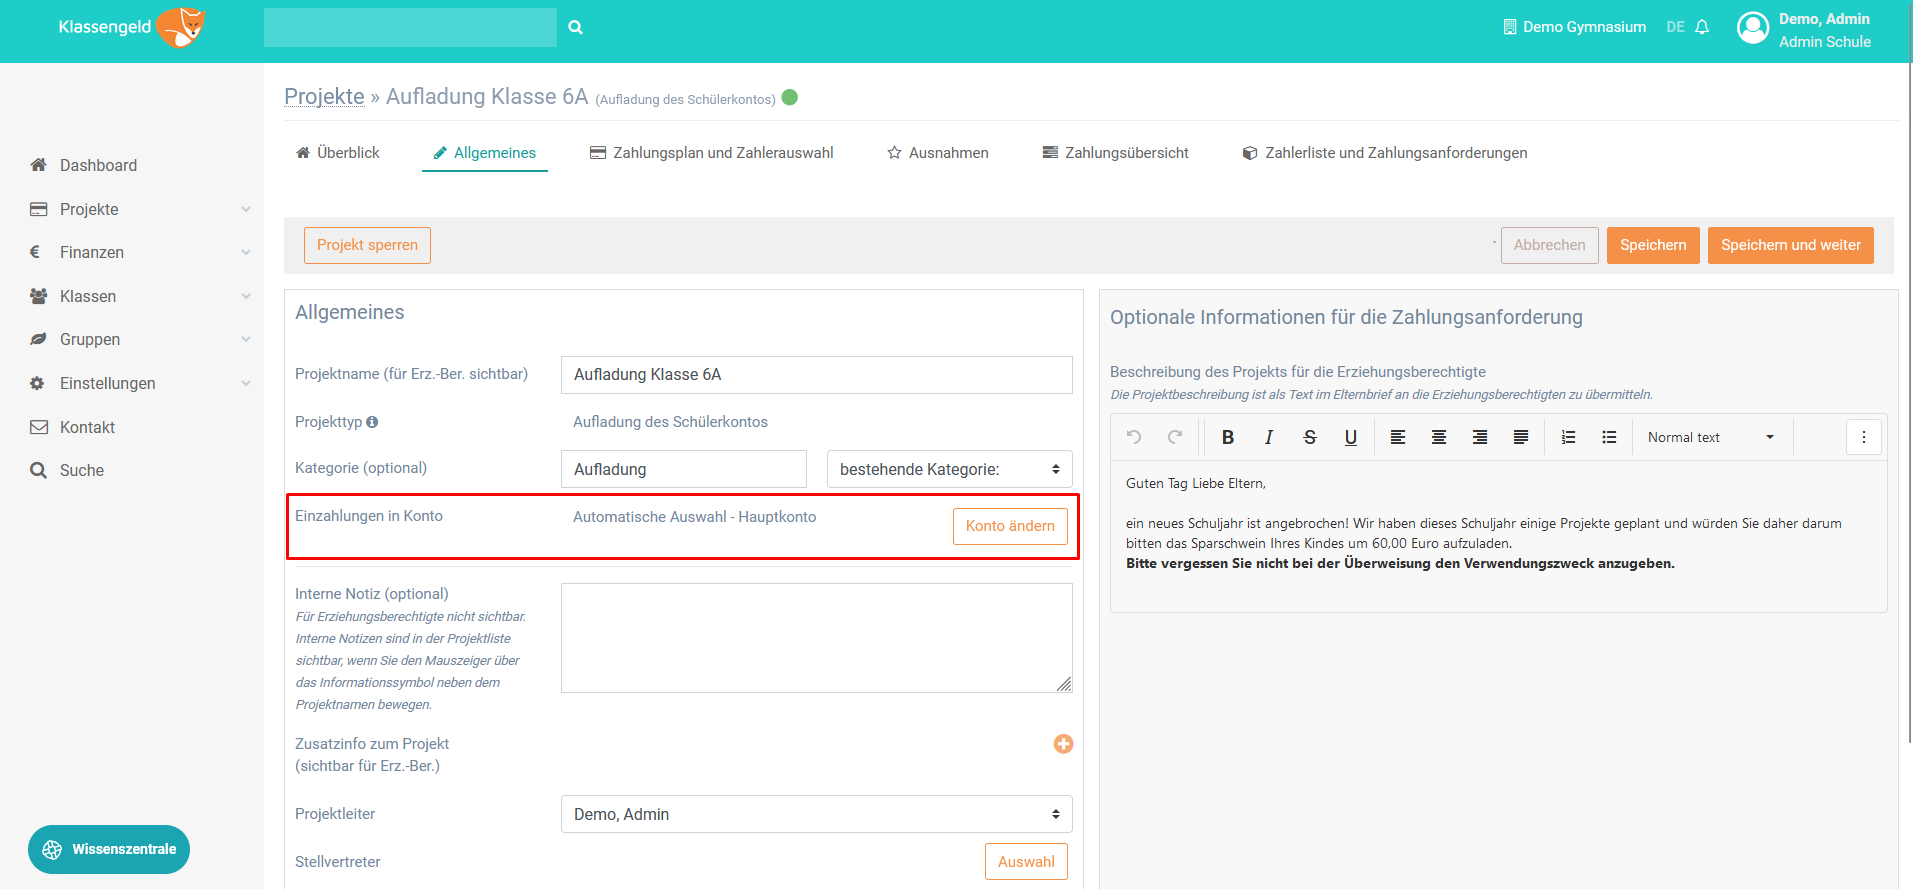Viewport: 1913px width, 889px height.
Task: Insert a bulleted list
Action: coord(1609,437)
